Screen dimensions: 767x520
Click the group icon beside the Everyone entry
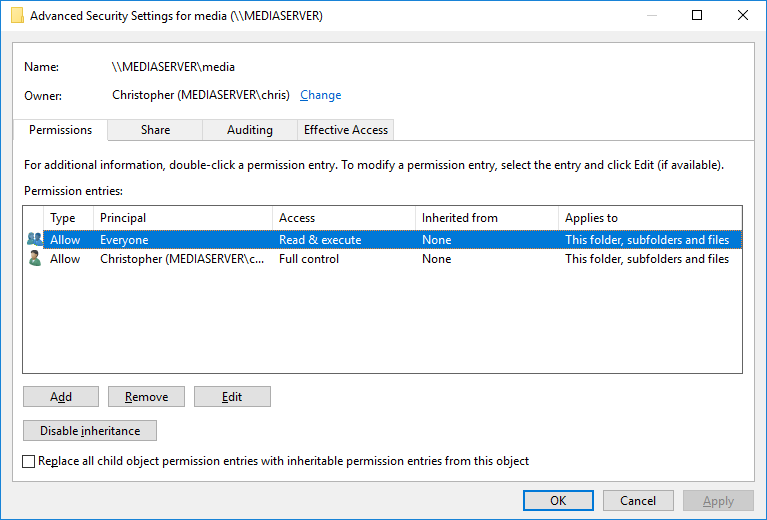point(35,240)
